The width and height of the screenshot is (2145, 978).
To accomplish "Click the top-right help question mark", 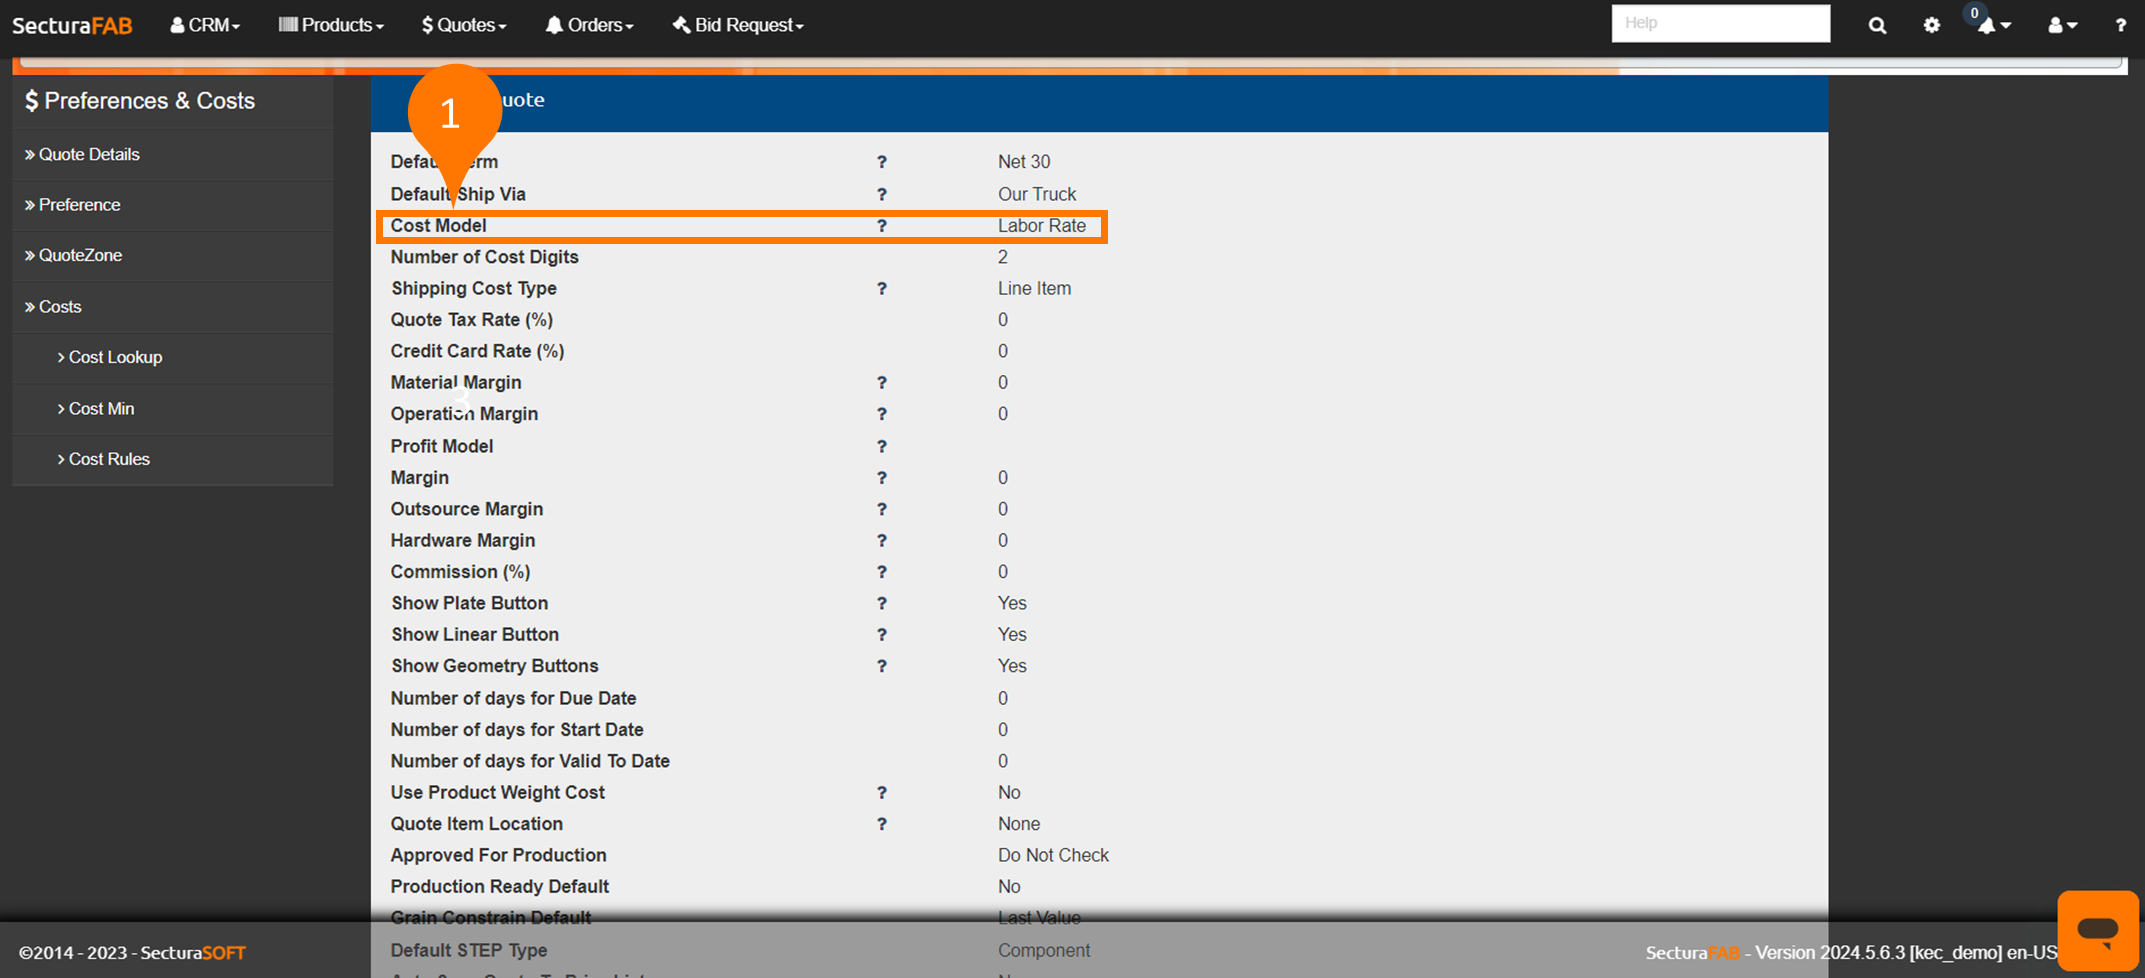I will click(2120, 25).
